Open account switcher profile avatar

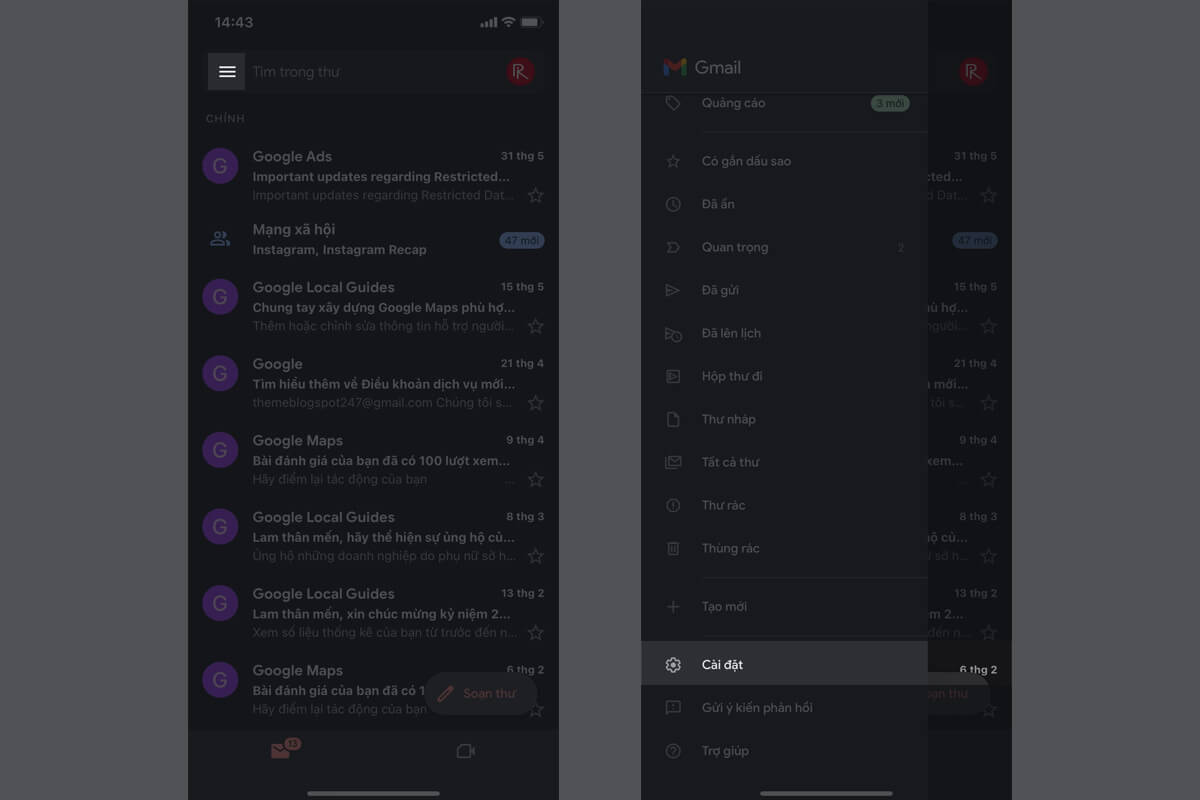pos(520,72)
